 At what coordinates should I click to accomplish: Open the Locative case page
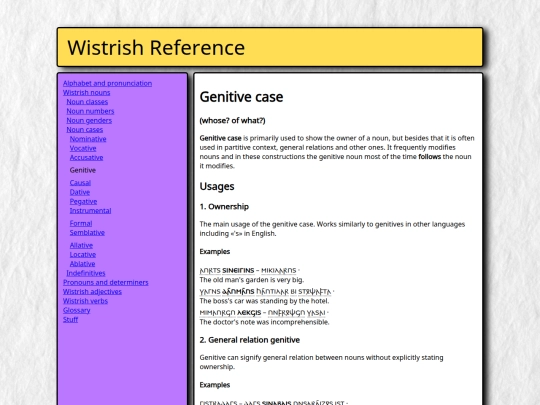(x=83, y=255)
